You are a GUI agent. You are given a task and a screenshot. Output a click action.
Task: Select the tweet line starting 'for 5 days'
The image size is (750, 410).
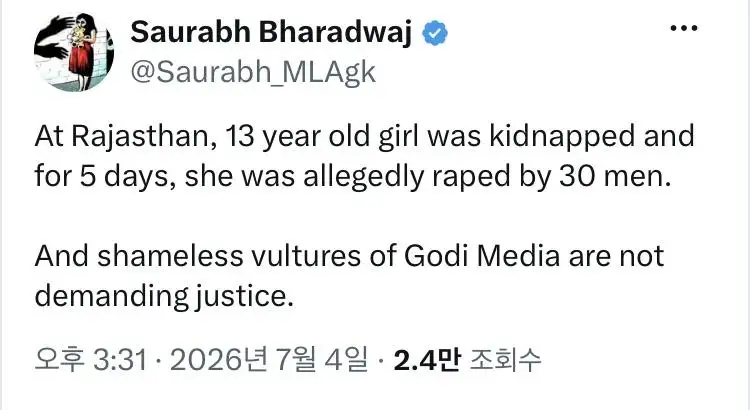pyautogui.click(x=353, y=177)
